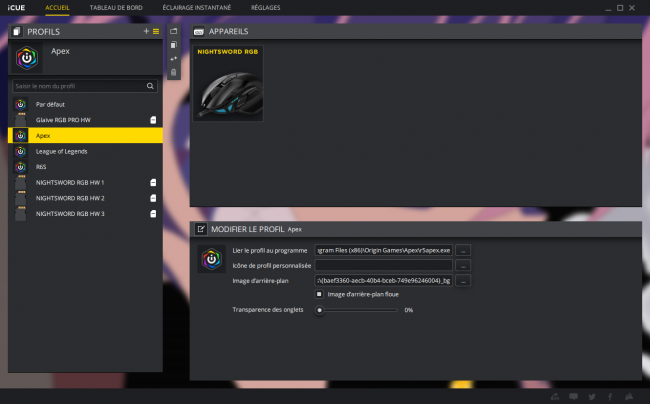Click the Corsair sails logo in bottom bar
Screen dimensions: 650x404
[629, 397]
